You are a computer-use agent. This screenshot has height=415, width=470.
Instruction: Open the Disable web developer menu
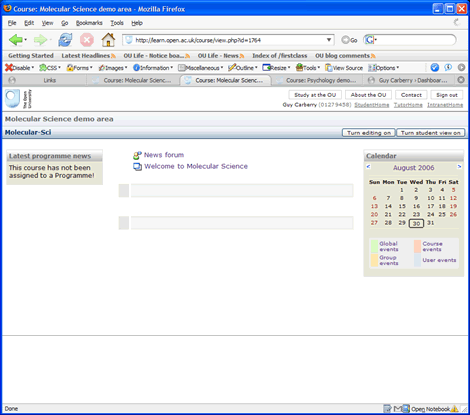[x=19, y=68]
